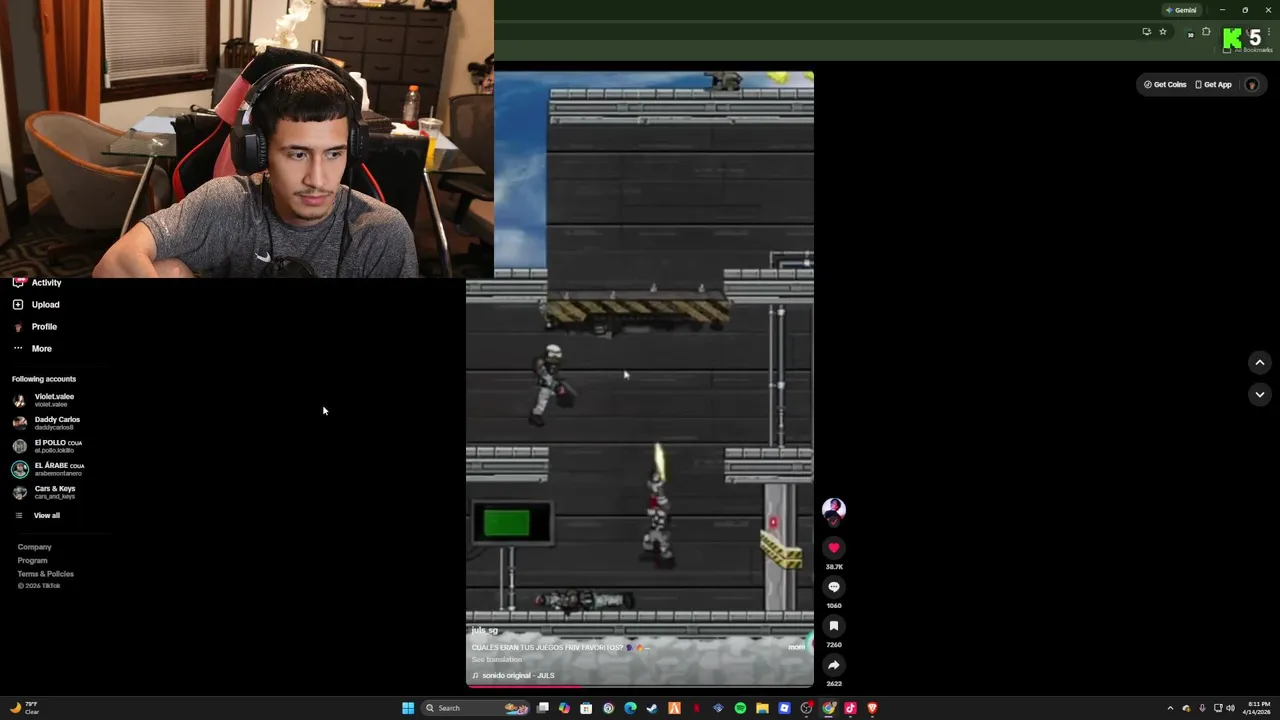Screen dimensions: 1280x720
Task: Open Roblox from the taskbar
Action: click(784, 708)
